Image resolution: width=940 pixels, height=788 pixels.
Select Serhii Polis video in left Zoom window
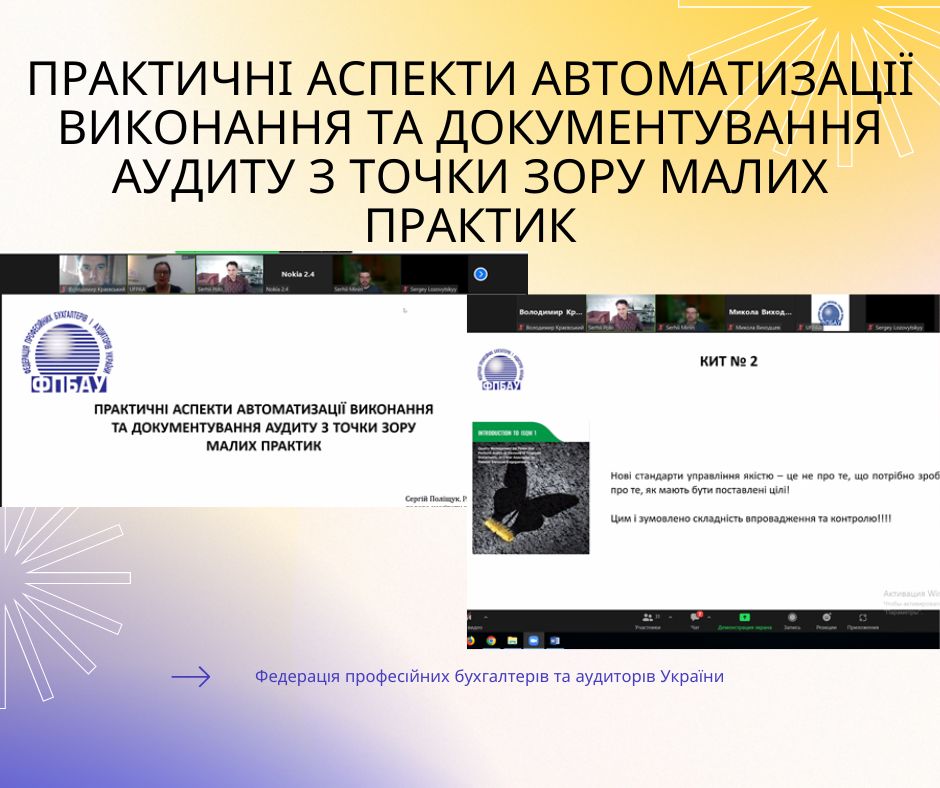pyautogui.click(x=230, y=274)
